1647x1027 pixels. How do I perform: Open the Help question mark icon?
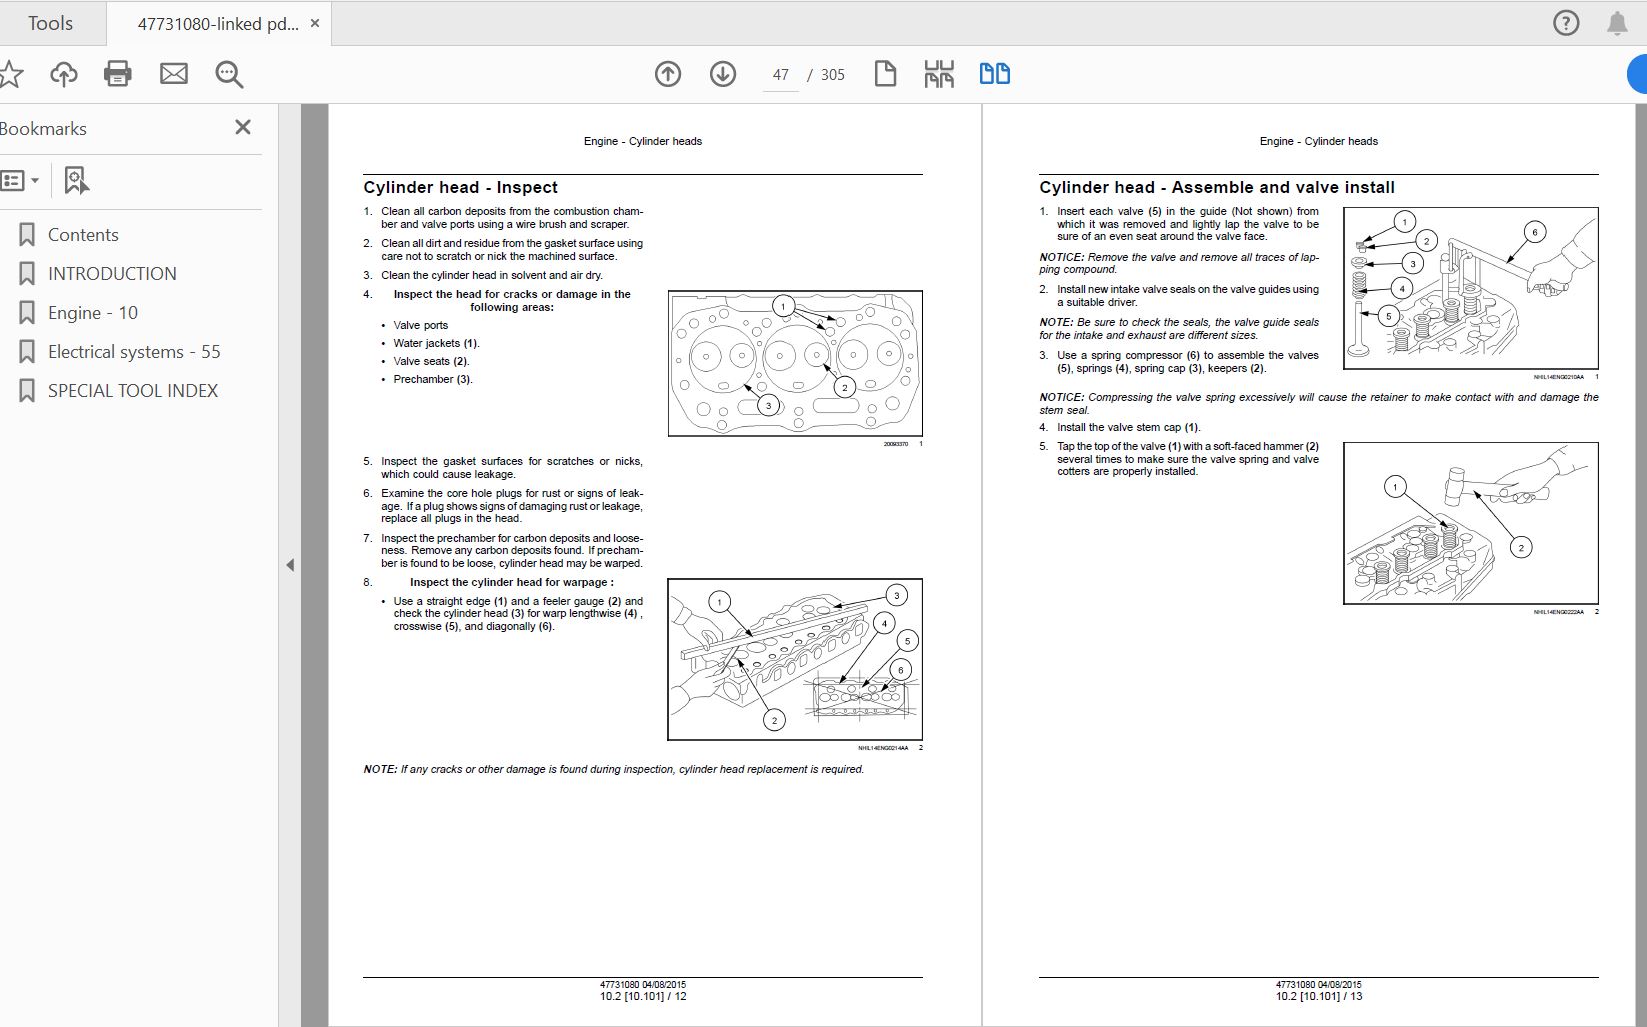pyautogui.click(x=1566, y=23)
